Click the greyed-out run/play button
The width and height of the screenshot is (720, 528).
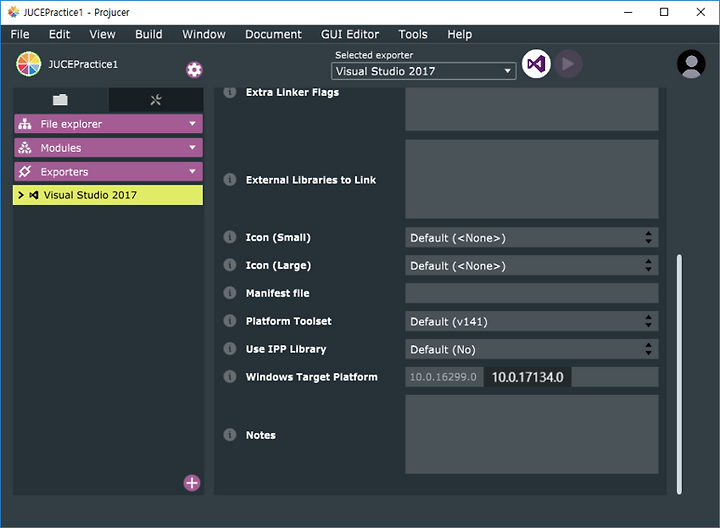coord(568,64)
